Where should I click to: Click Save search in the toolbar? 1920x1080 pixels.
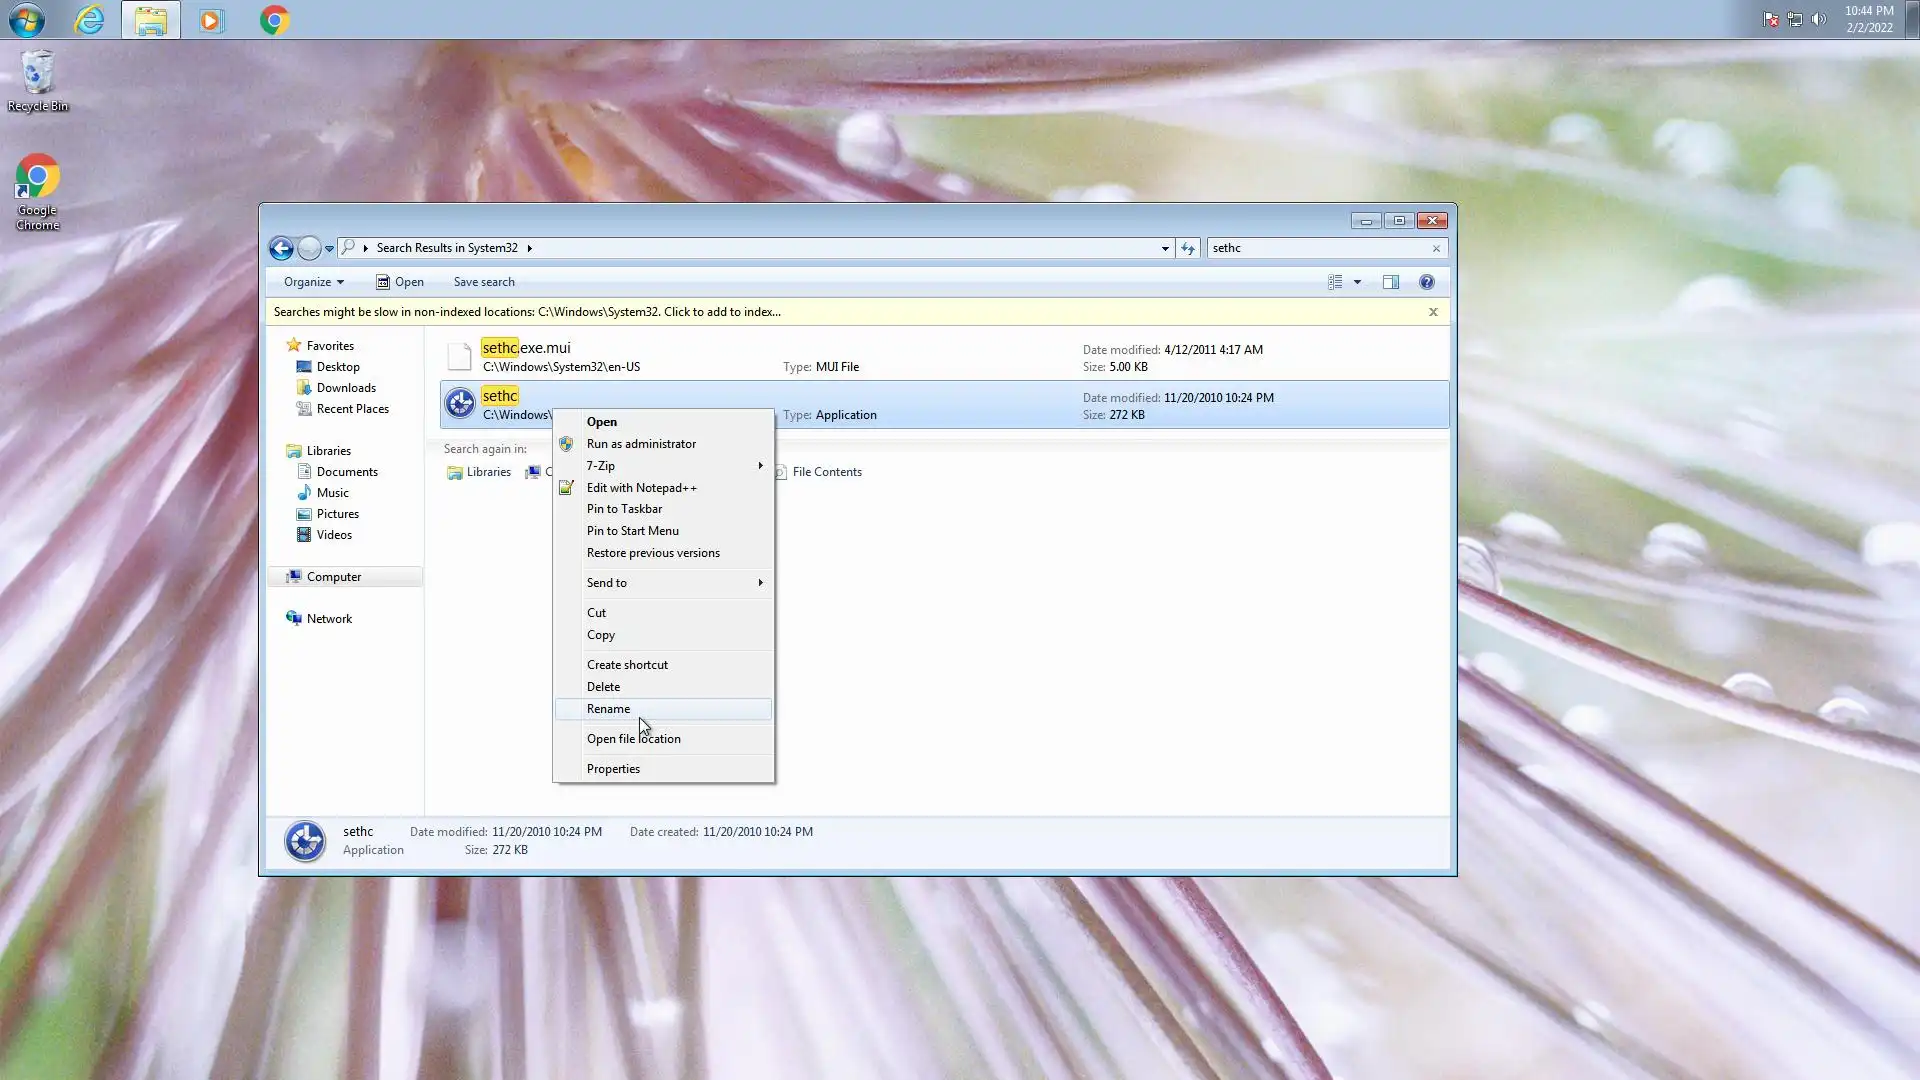(484, 282)
